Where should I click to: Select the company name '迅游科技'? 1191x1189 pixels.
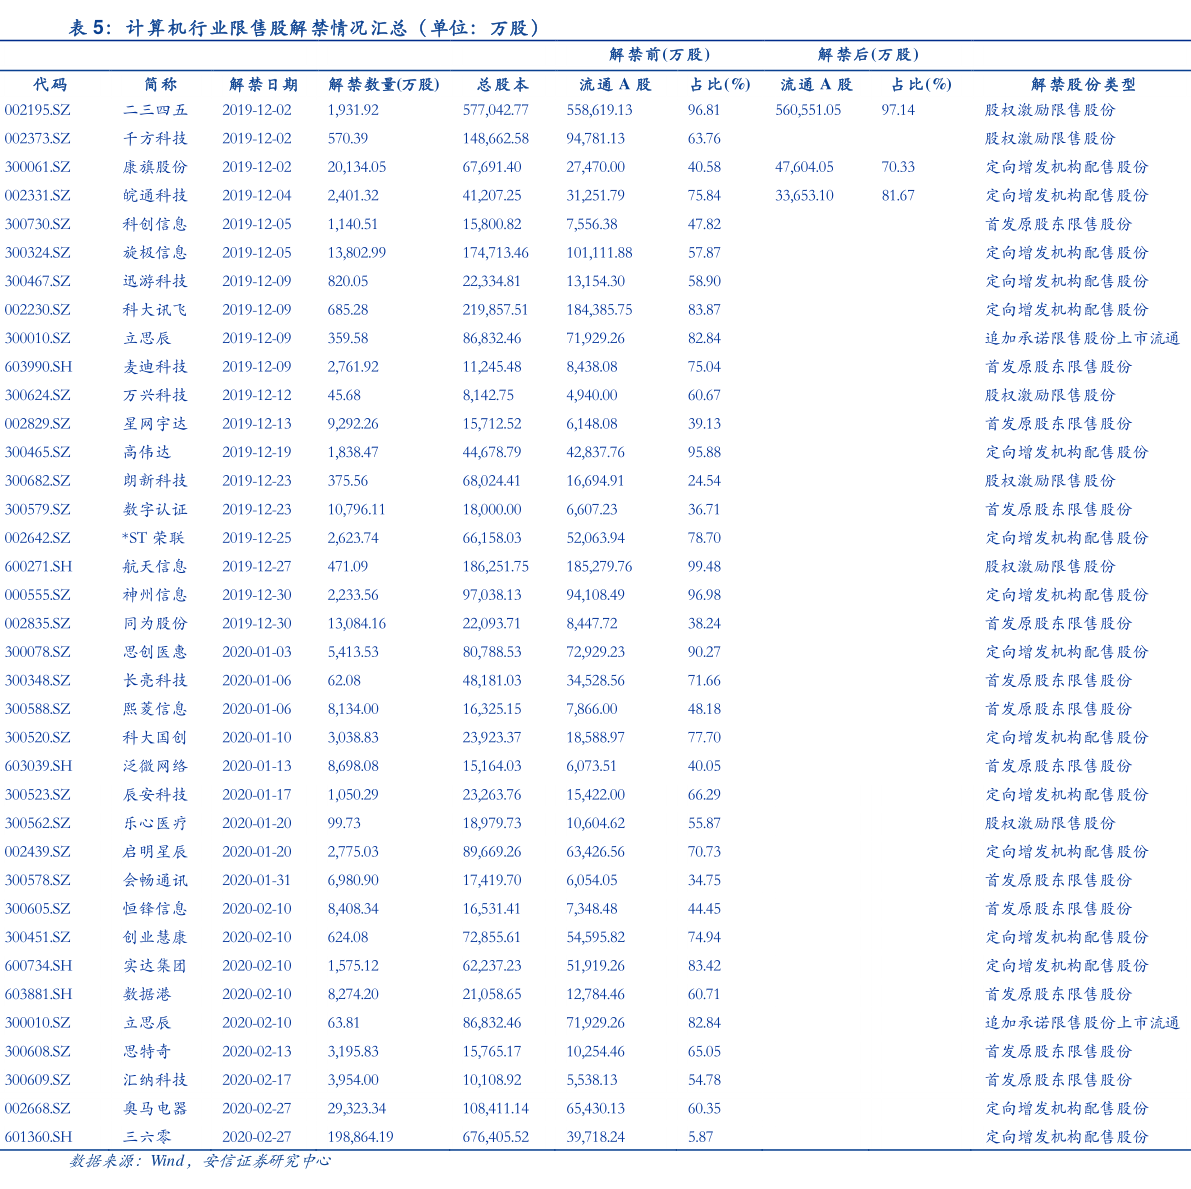(x=155, y=281)
